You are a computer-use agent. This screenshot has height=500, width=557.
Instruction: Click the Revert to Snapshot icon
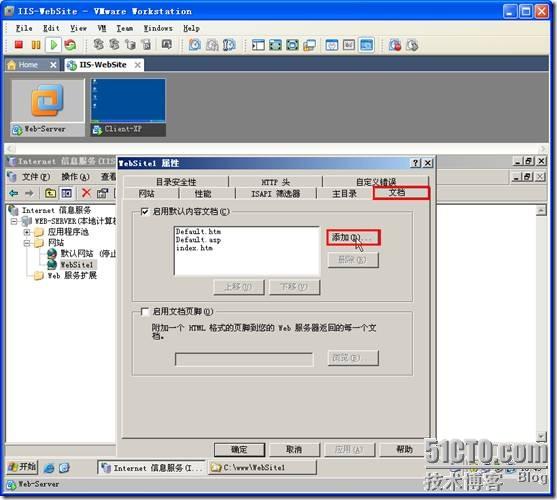click(212, 45)
